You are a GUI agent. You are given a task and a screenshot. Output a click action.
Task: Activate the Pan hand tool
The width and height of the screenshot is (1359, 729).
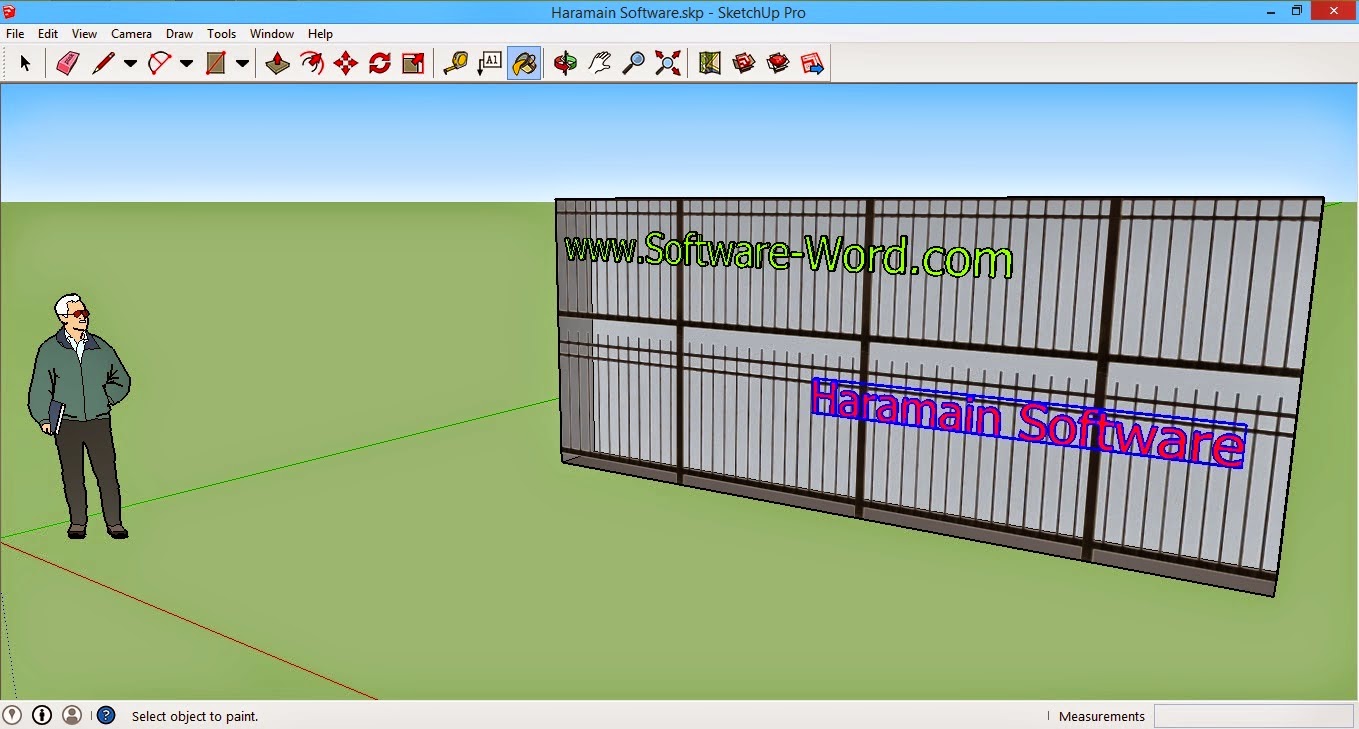pos(600,64)
